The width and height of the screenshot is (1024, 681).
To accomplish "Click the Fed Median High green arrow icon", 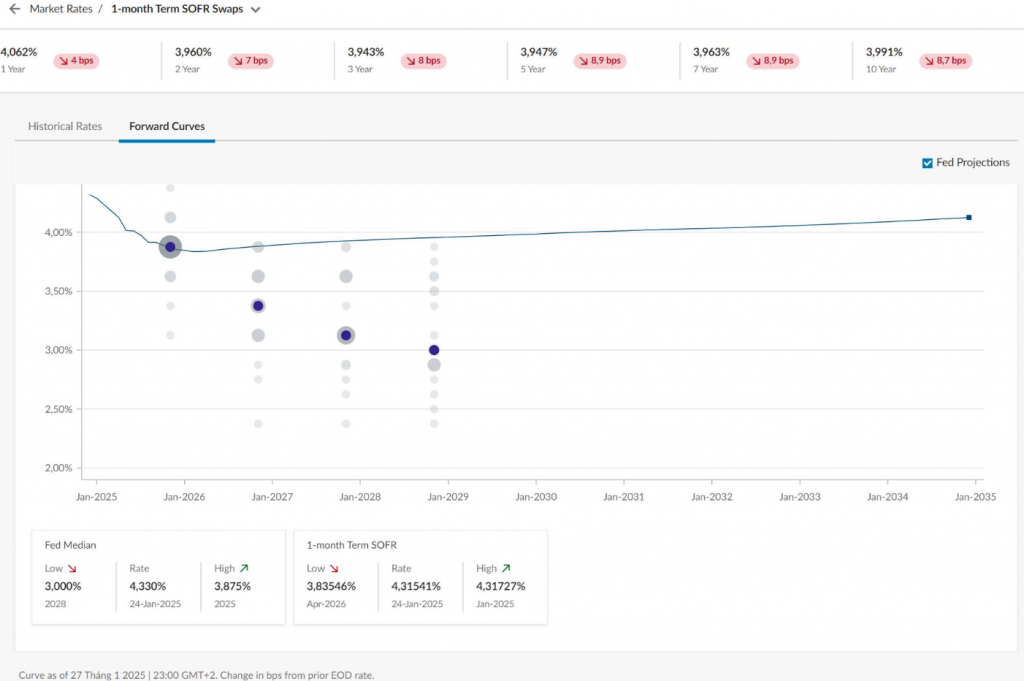I will pos(246,568).
